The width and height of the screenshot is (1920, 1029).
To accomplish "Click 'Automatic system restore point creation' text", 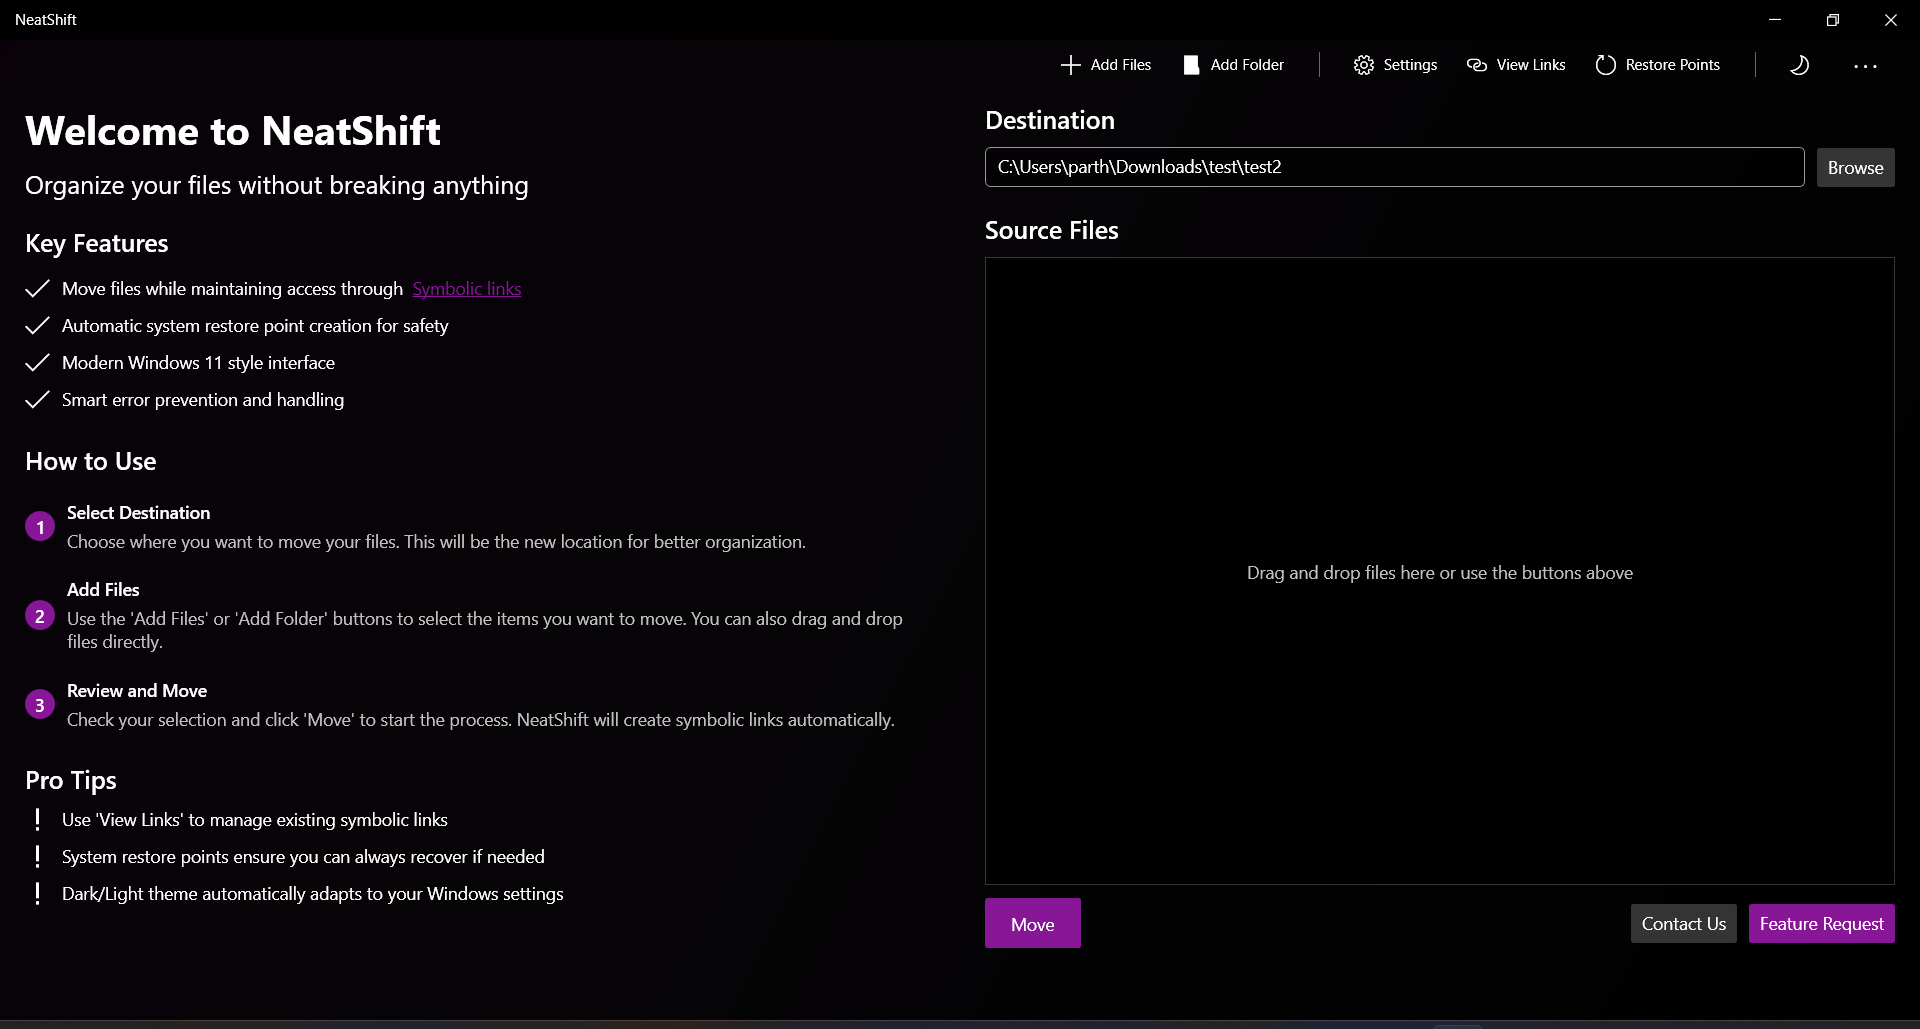I will tap(255, 326).
